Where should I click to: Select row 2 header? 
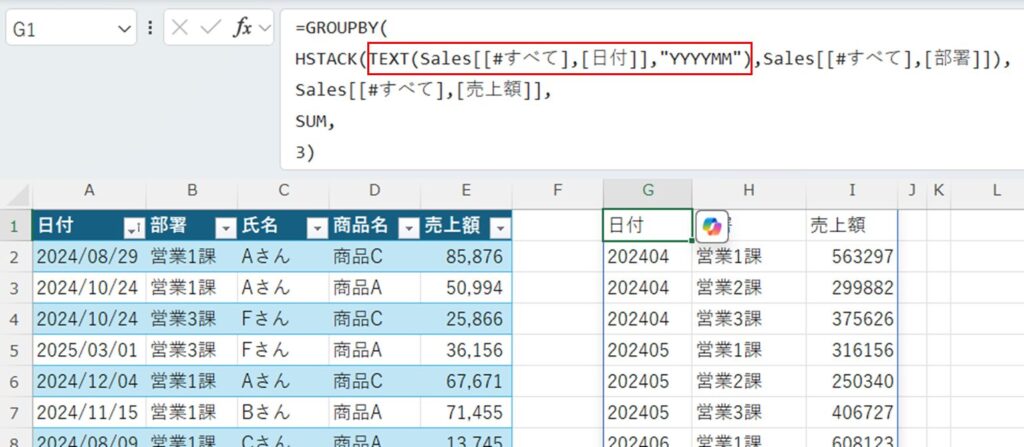point(16,257)
